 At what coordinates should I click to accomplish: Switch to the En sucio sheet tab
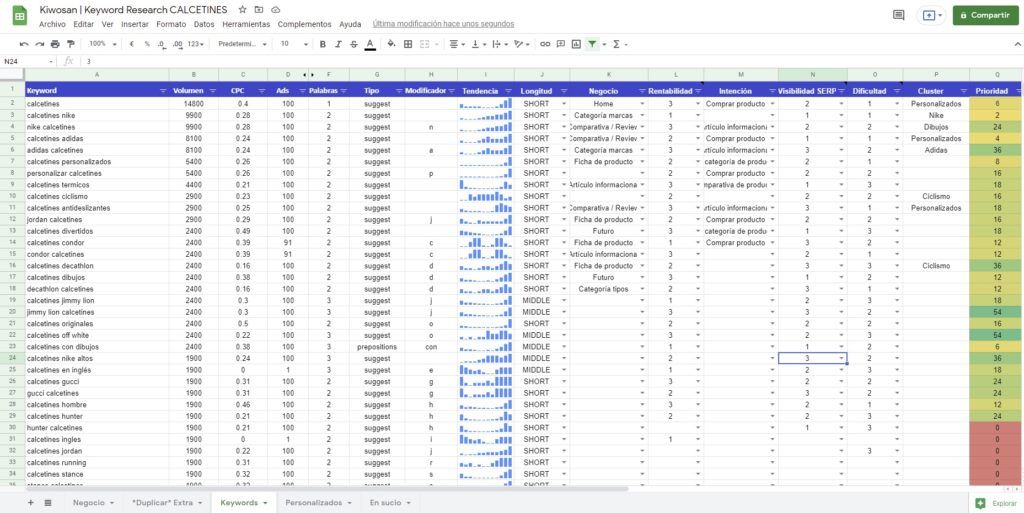click(x=384, y=503)
